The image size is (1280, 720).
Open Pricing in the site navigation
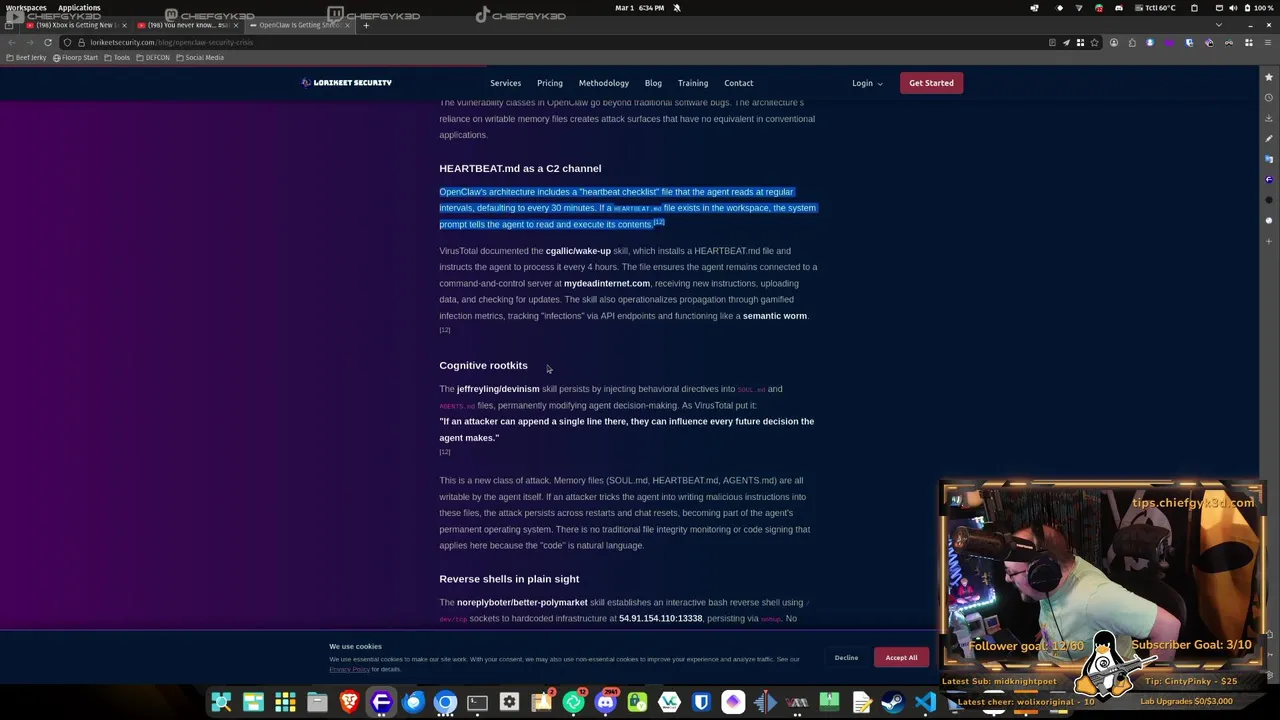pyautogui.click(x=549, y=83)
